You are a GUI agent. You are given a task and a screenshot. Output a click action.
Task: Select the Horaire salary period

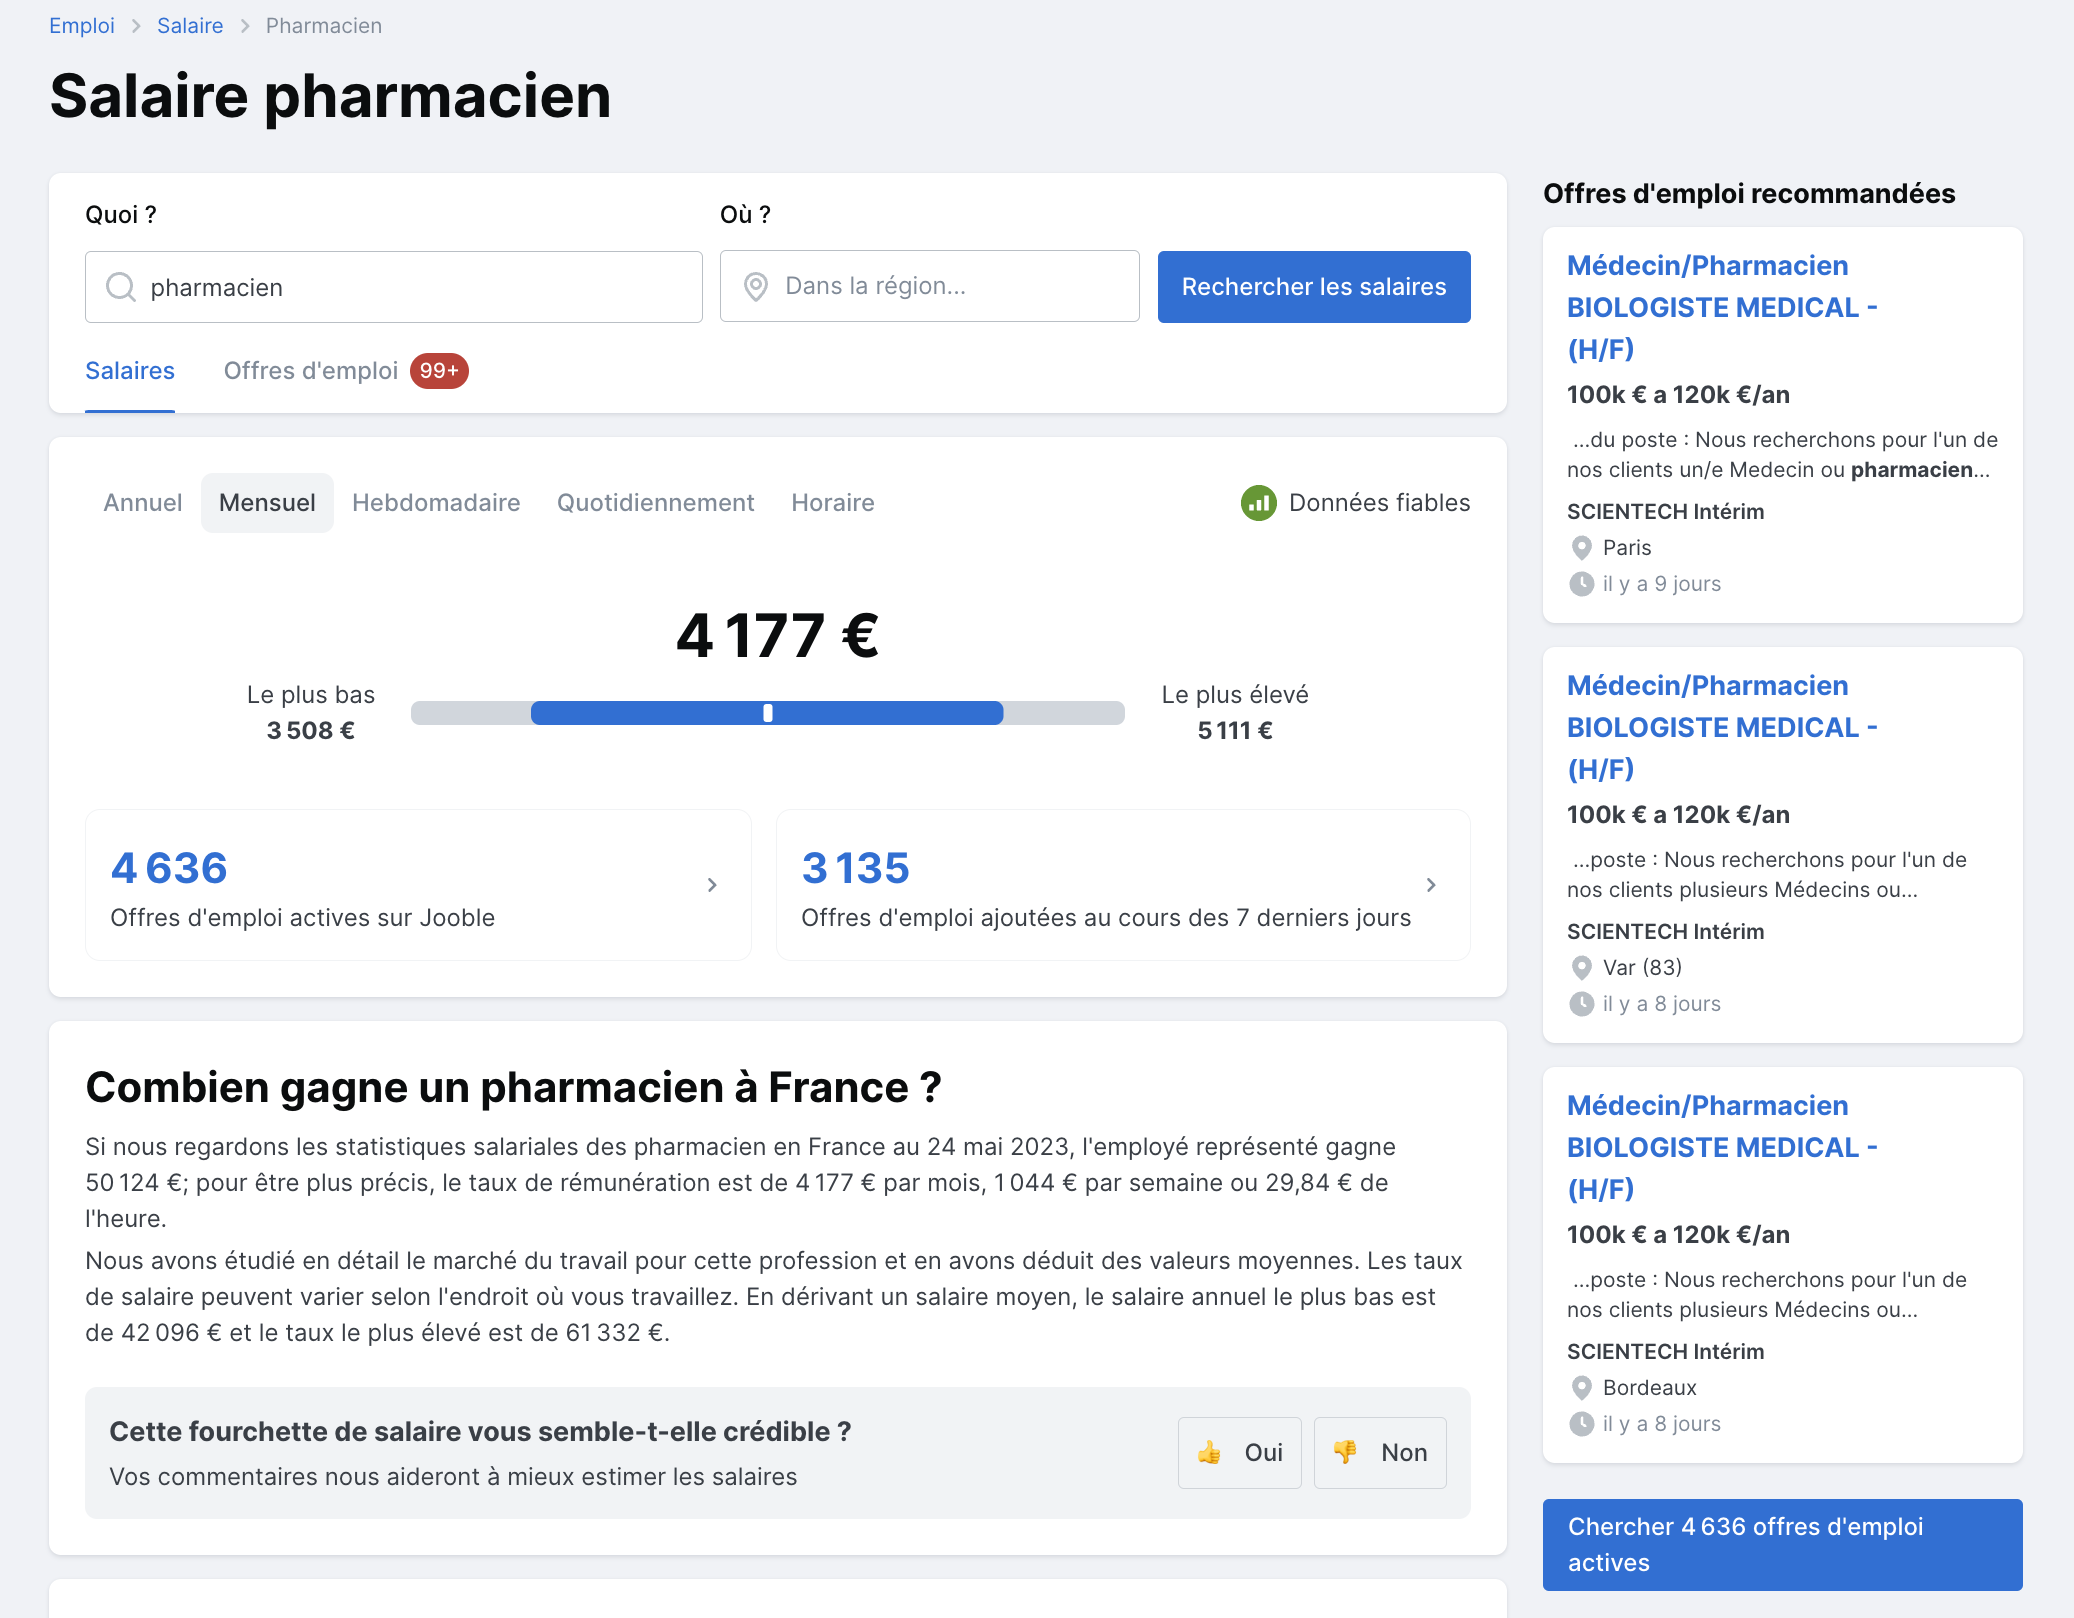[x=832, y=503]
